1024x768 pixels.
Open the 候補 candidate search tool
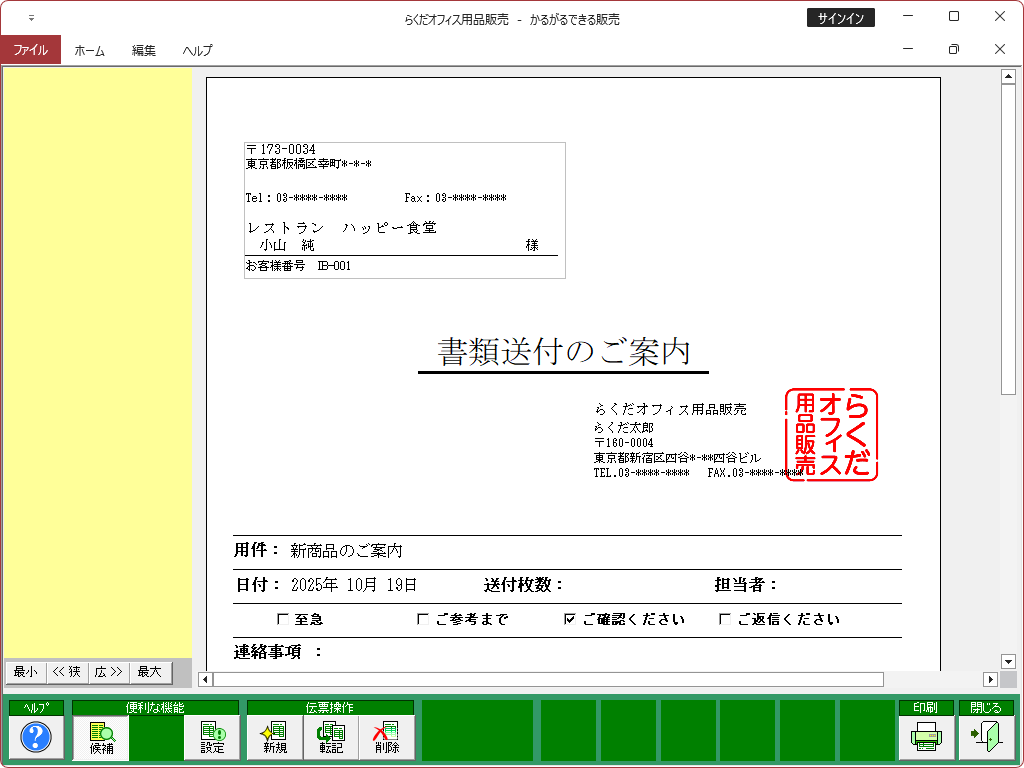101,738
